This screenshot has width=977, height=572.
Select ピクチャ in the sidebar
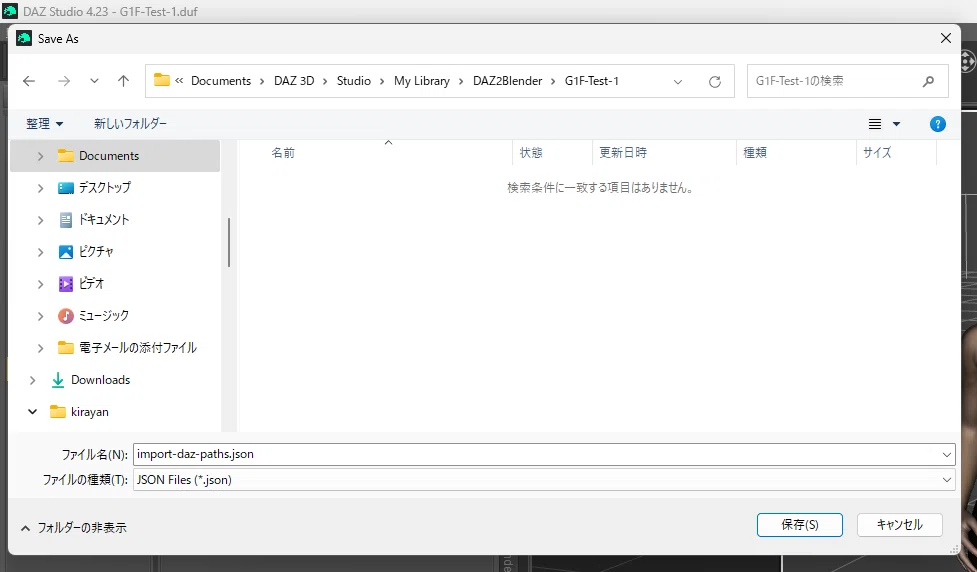point(96,251)
